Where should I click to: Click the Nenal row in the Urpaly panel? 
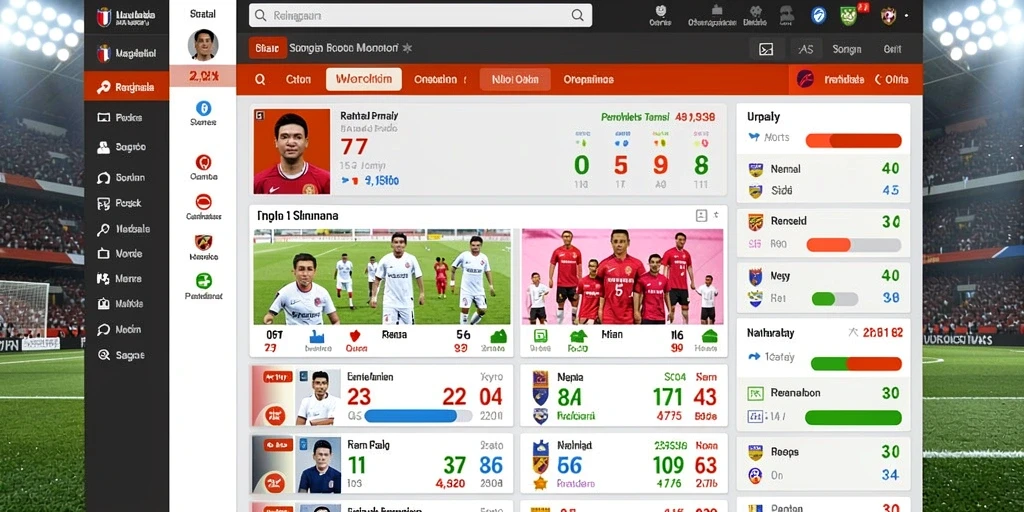pyautogui.click(x=823, y=169)
